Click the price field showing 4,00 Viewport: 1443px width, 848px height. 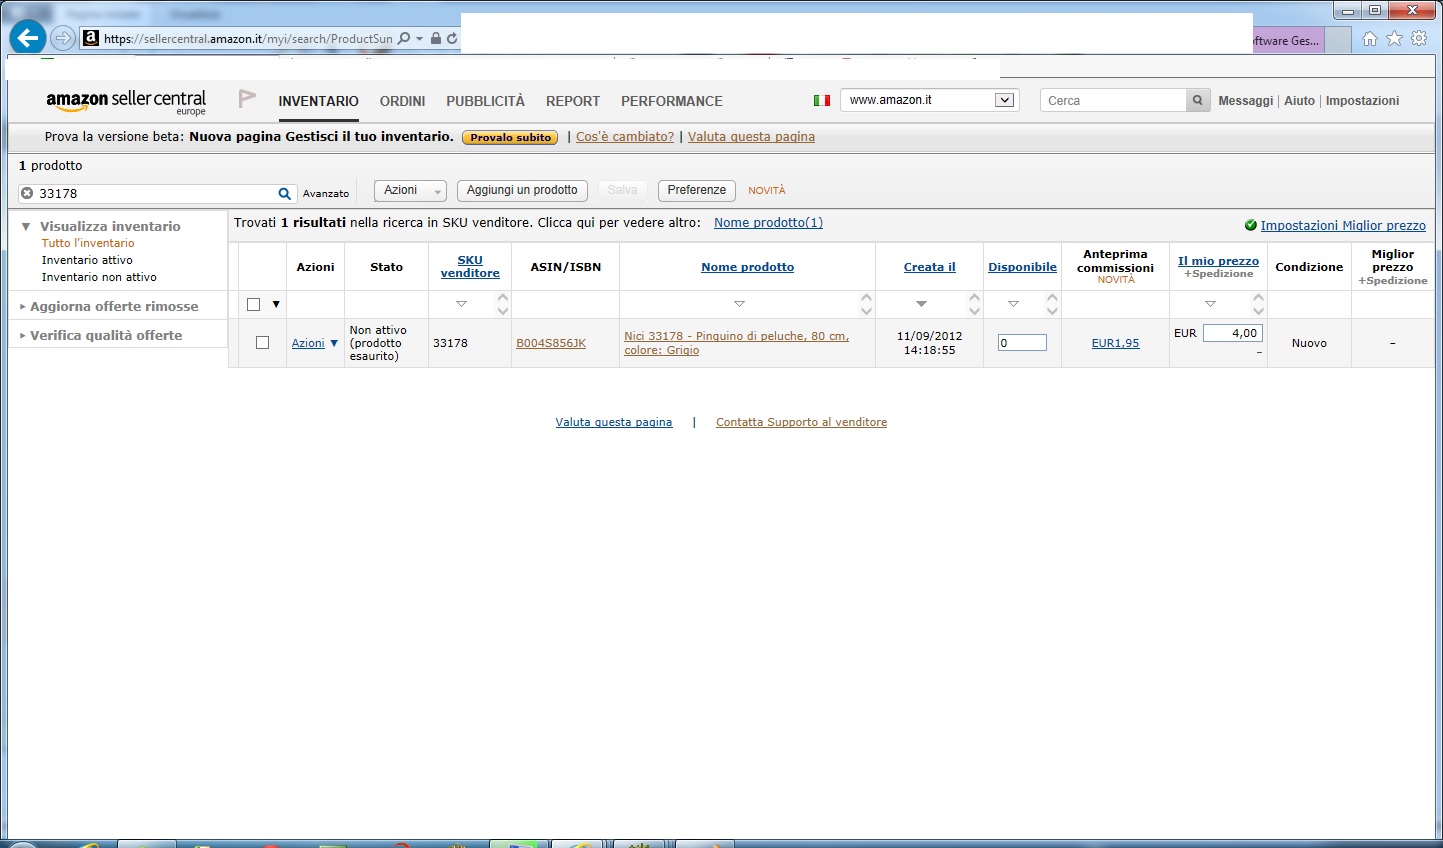[1233, 334]
